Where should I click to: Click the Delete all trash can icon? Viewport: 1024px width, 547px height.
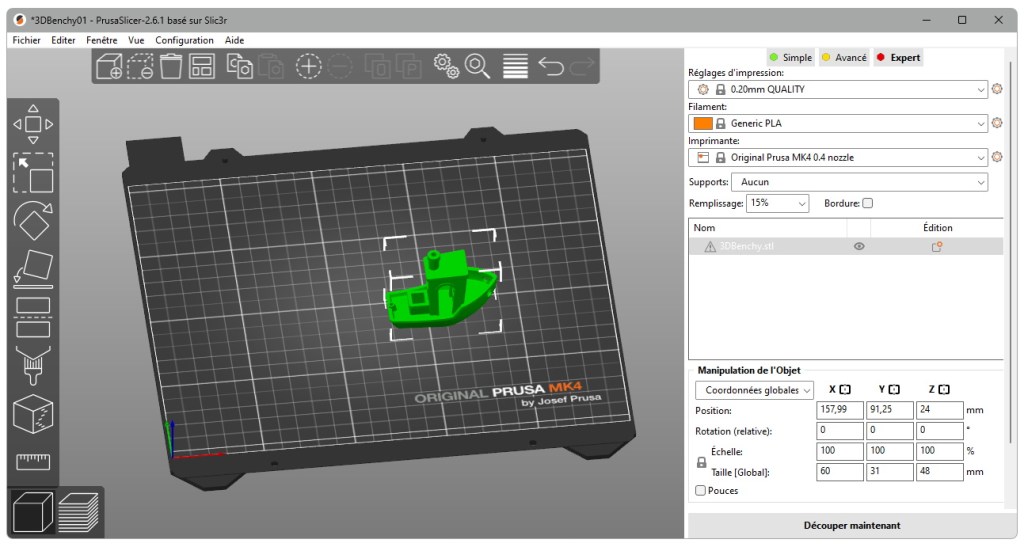click(x=171, y=67)
